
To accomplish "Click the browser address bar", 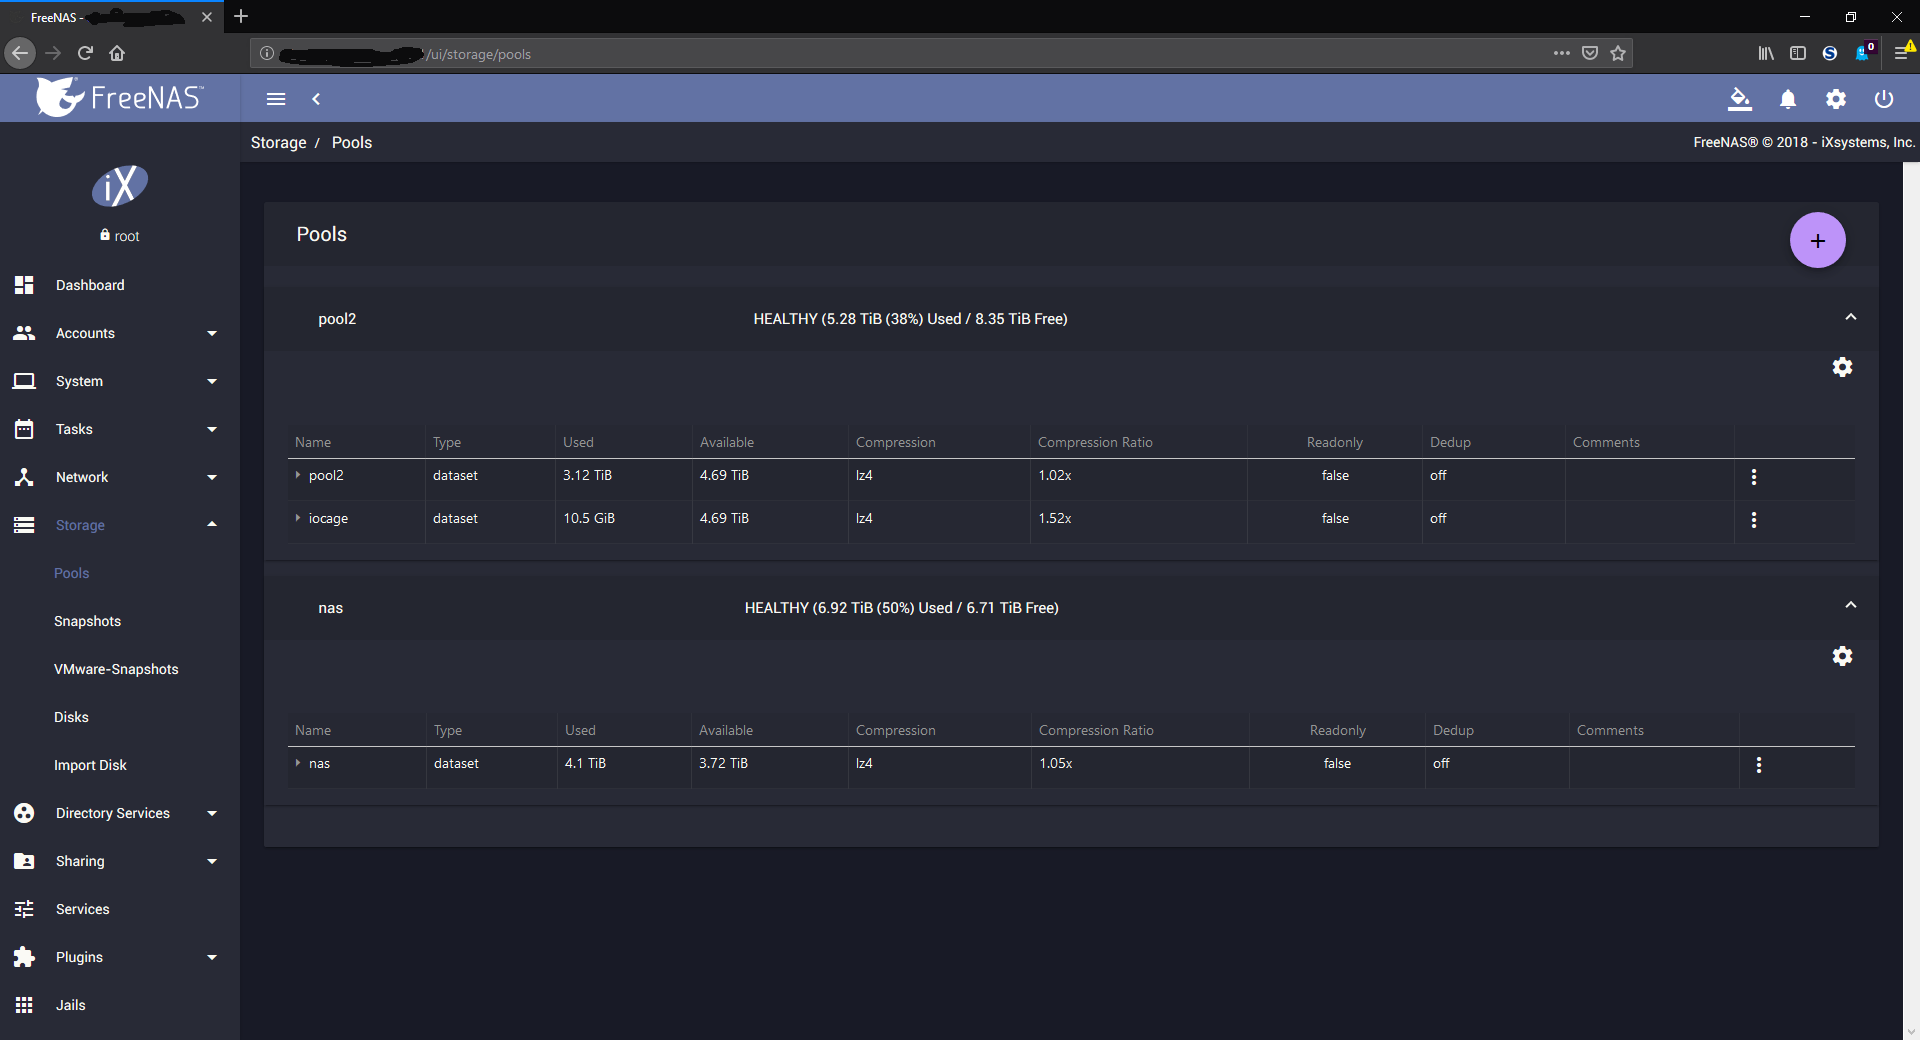I will (900, 54).
